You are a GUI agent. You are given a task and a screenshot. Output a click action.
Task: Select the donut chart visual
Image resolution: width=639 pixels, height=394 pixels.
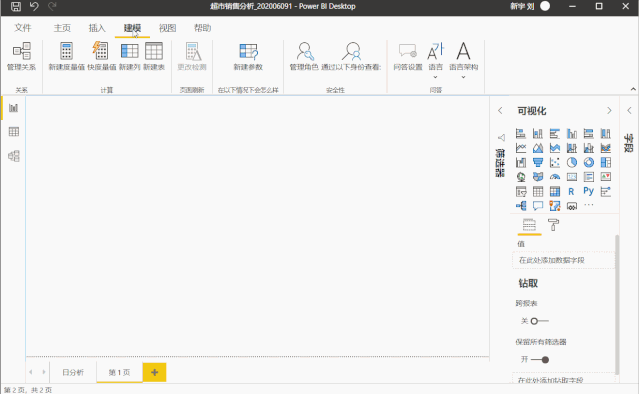point(588,163)
